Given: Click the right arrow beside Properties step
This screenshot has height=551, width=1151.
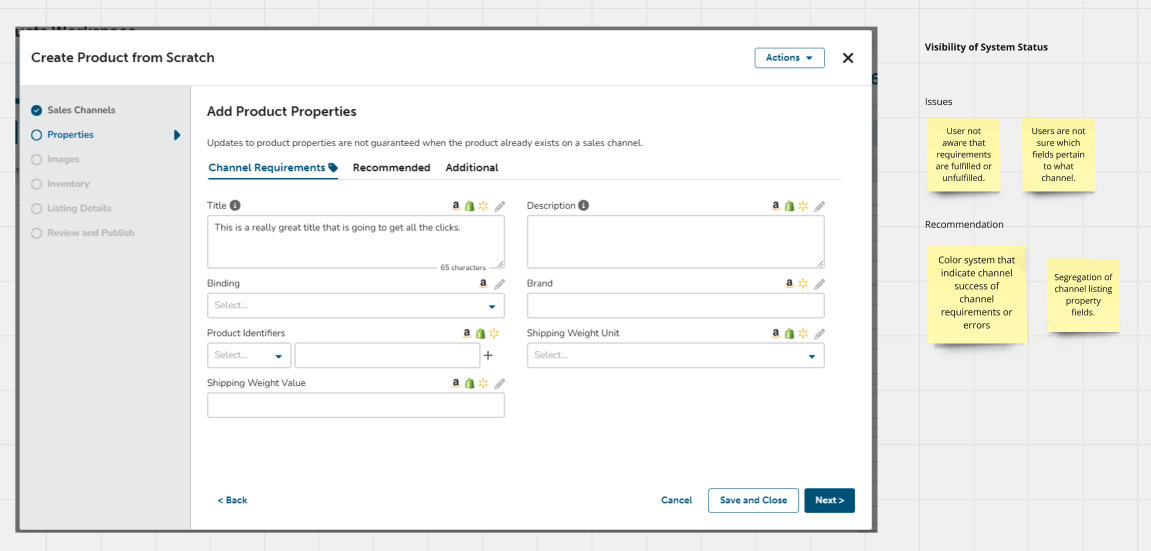Looking at the screenshot, I should point(177,135).
